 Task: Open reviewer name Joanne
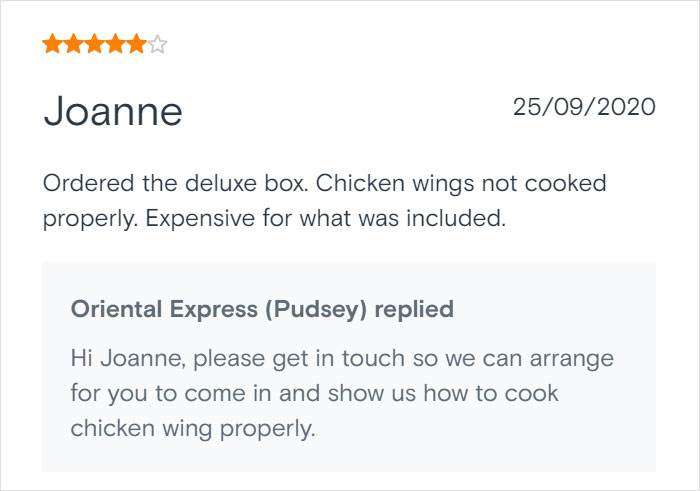click(113, 111)
